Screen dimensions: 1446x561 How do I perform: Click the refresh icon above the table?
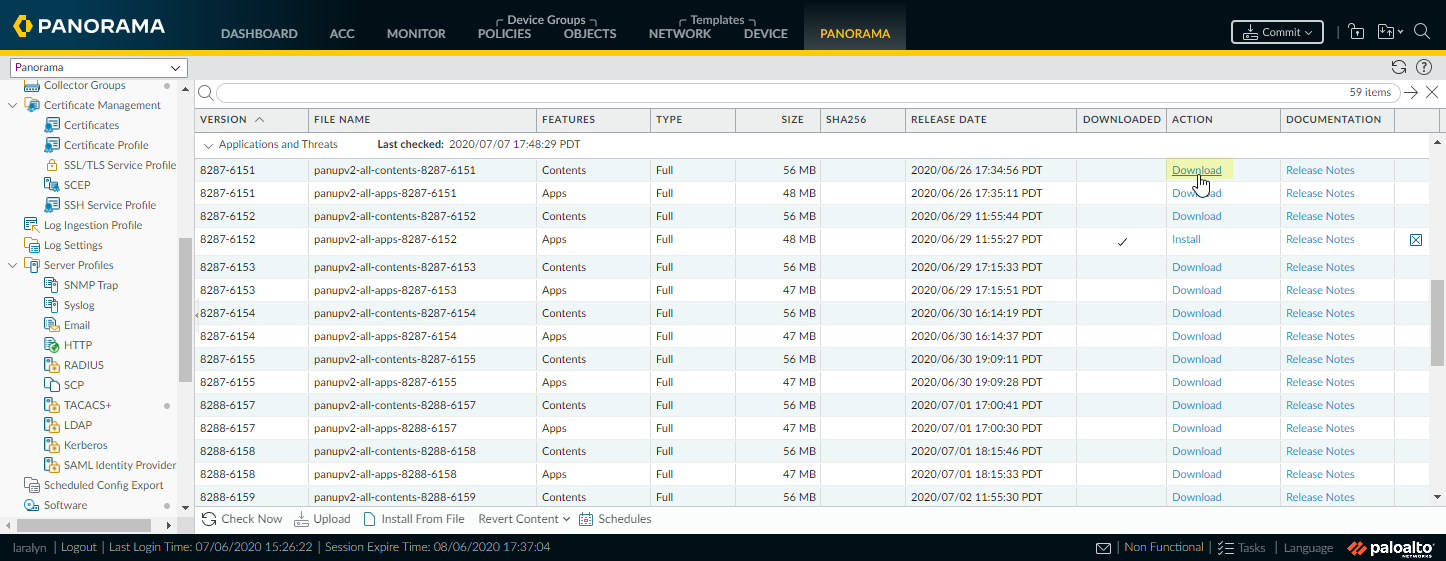(1399, 67)
